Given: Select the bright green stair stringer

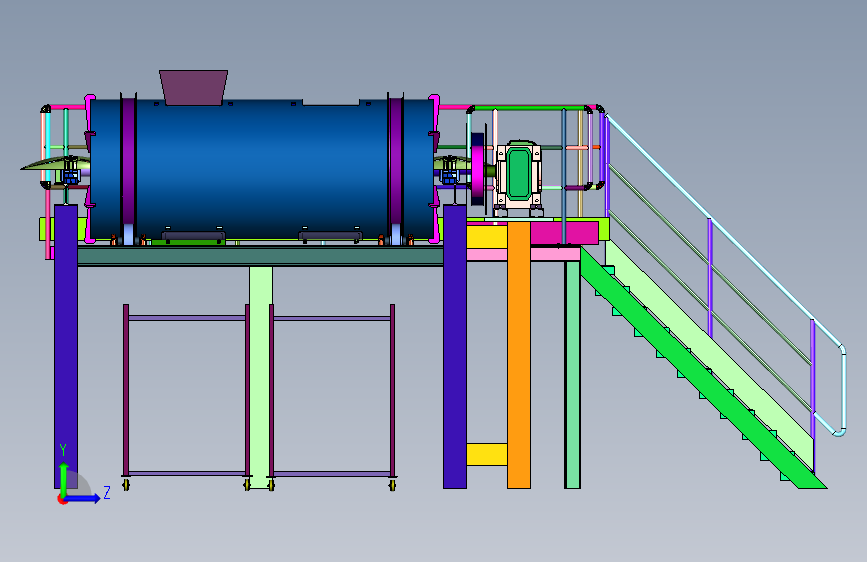Looking at the screenshot, I should [x=702, y=368].
